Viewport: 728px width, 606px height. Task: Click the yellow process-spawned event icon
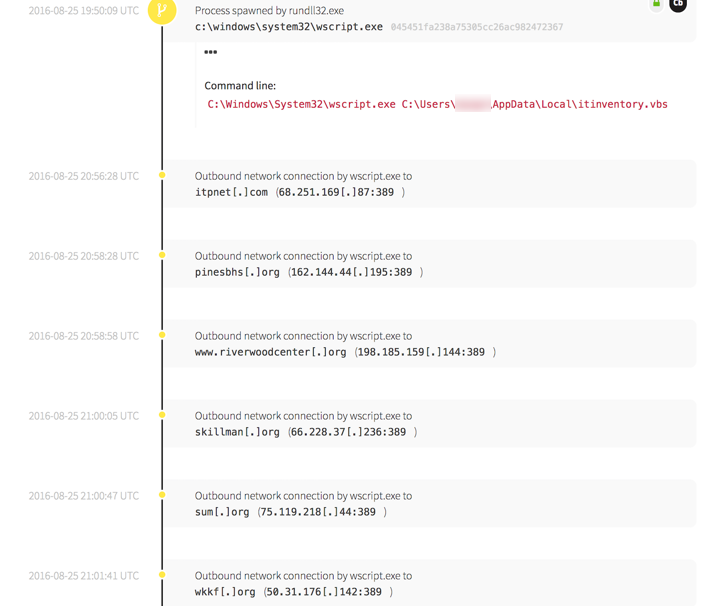pos(162,10)
